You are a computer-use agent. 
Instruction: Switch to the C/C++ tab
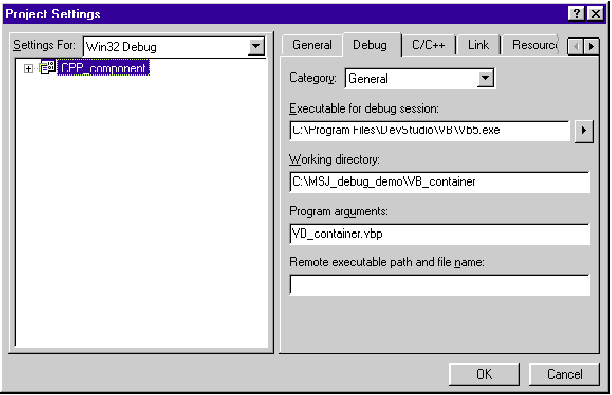point(429,45)
